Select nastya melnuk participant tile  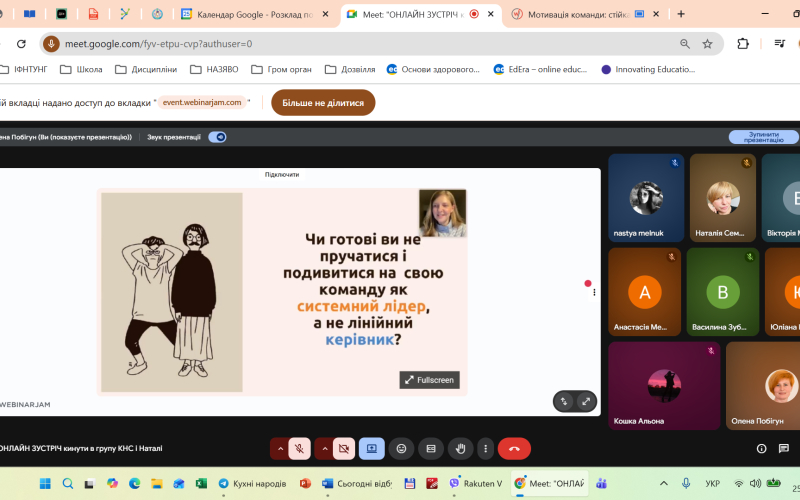(645, 198)
